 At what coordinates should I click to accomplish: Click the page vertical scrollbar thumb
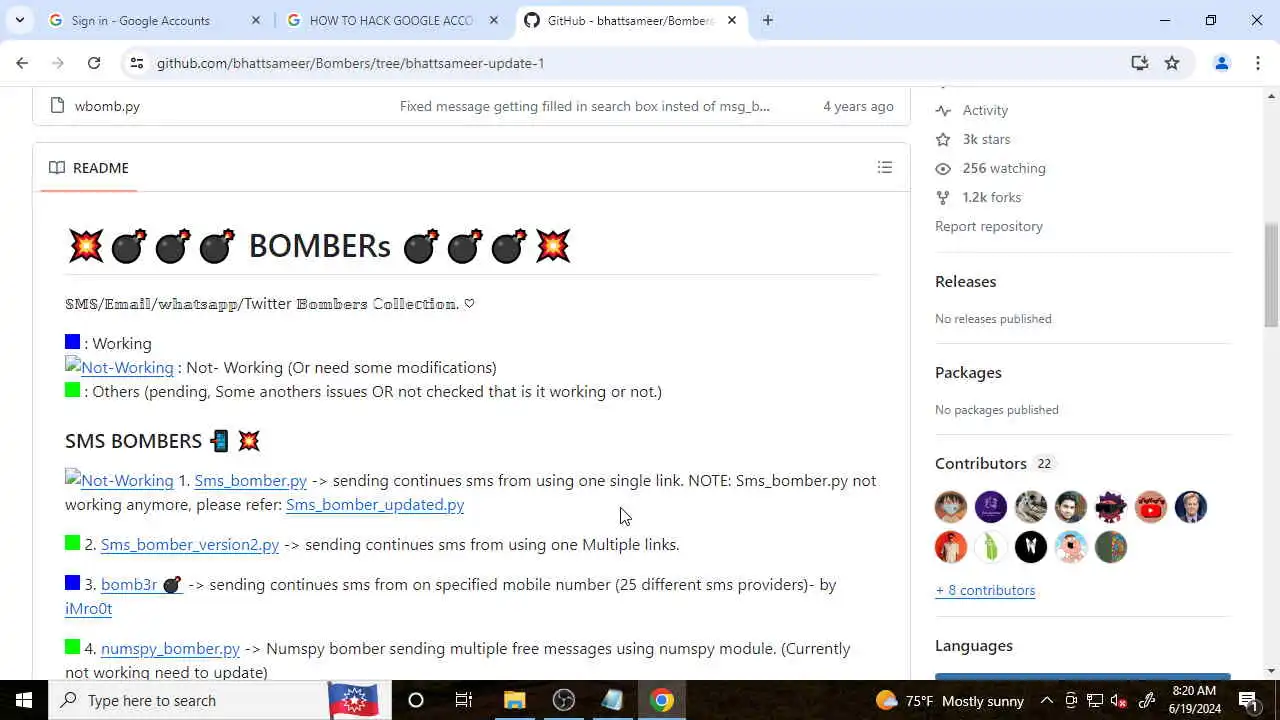1271,274
